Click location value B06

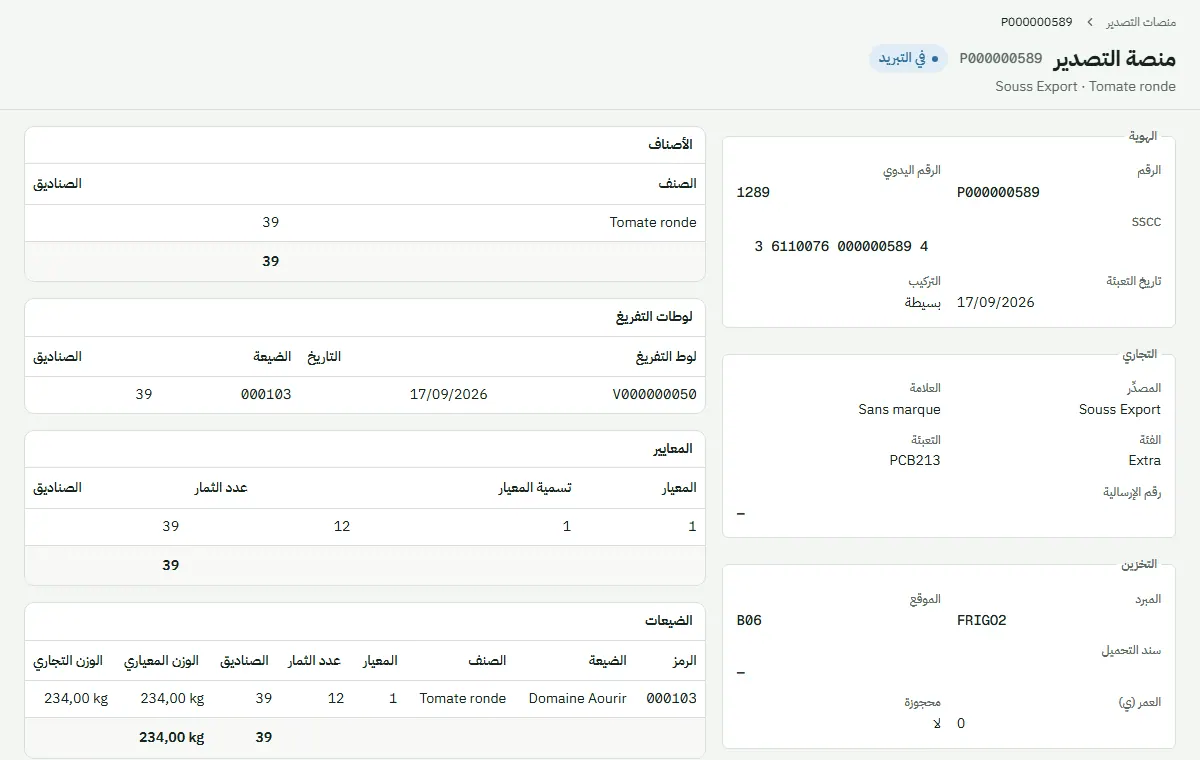749,620
